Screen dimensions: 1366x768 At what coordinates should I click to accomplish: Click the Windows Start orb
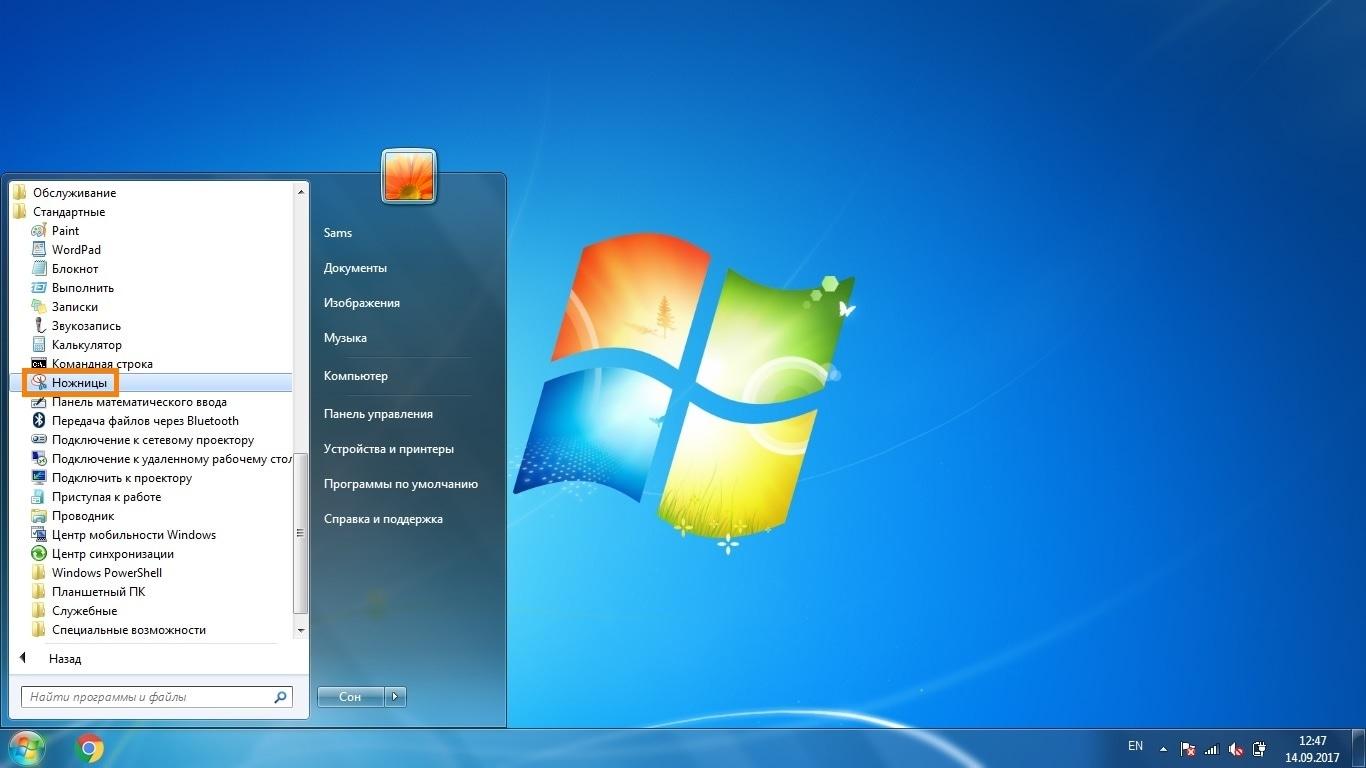click(x=26, y=748)
